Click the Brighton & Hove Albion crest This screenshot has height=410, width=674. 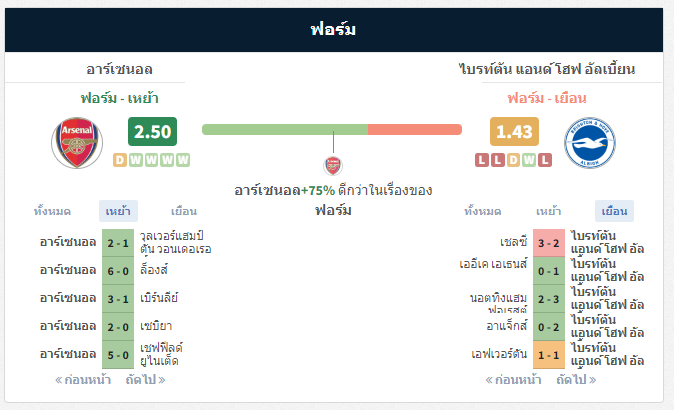pos(590,143)
